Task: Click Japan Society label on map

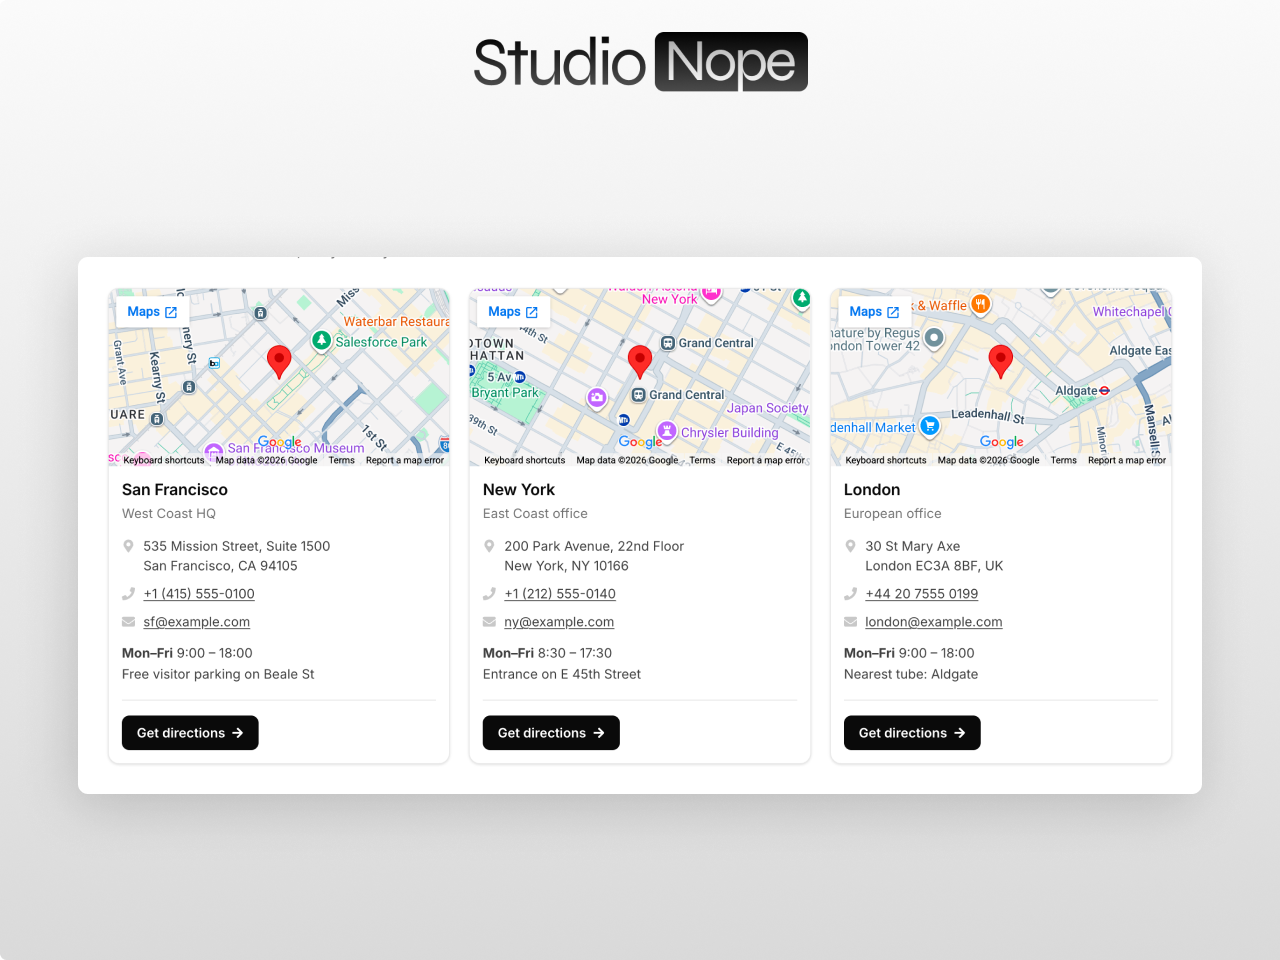Action: click(x=767, y=408)
